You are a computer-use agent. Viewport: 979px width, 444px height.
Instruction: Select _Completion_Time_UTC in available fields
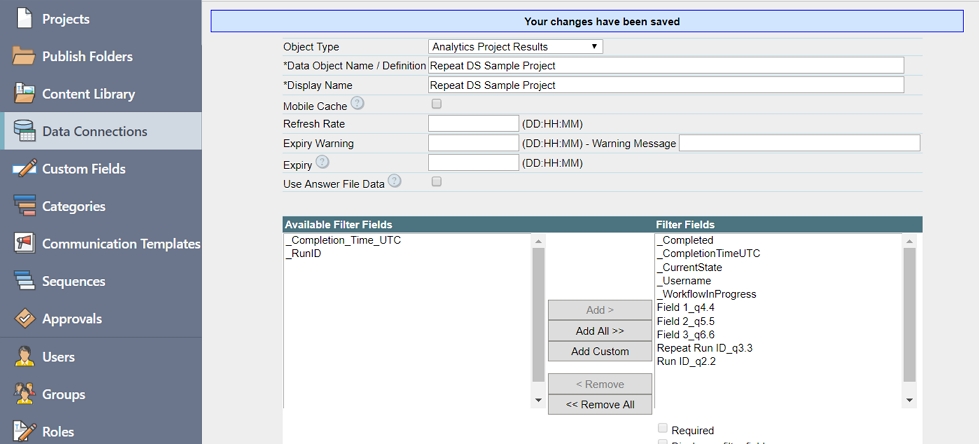click(x=343, y=240)
